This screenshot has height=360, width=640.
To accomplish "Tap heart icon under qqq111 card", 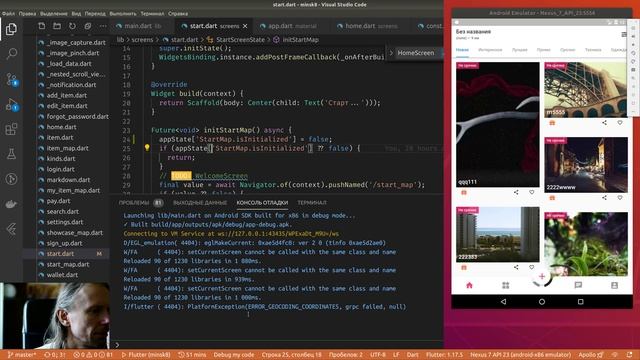I will (x=531, y=192).
